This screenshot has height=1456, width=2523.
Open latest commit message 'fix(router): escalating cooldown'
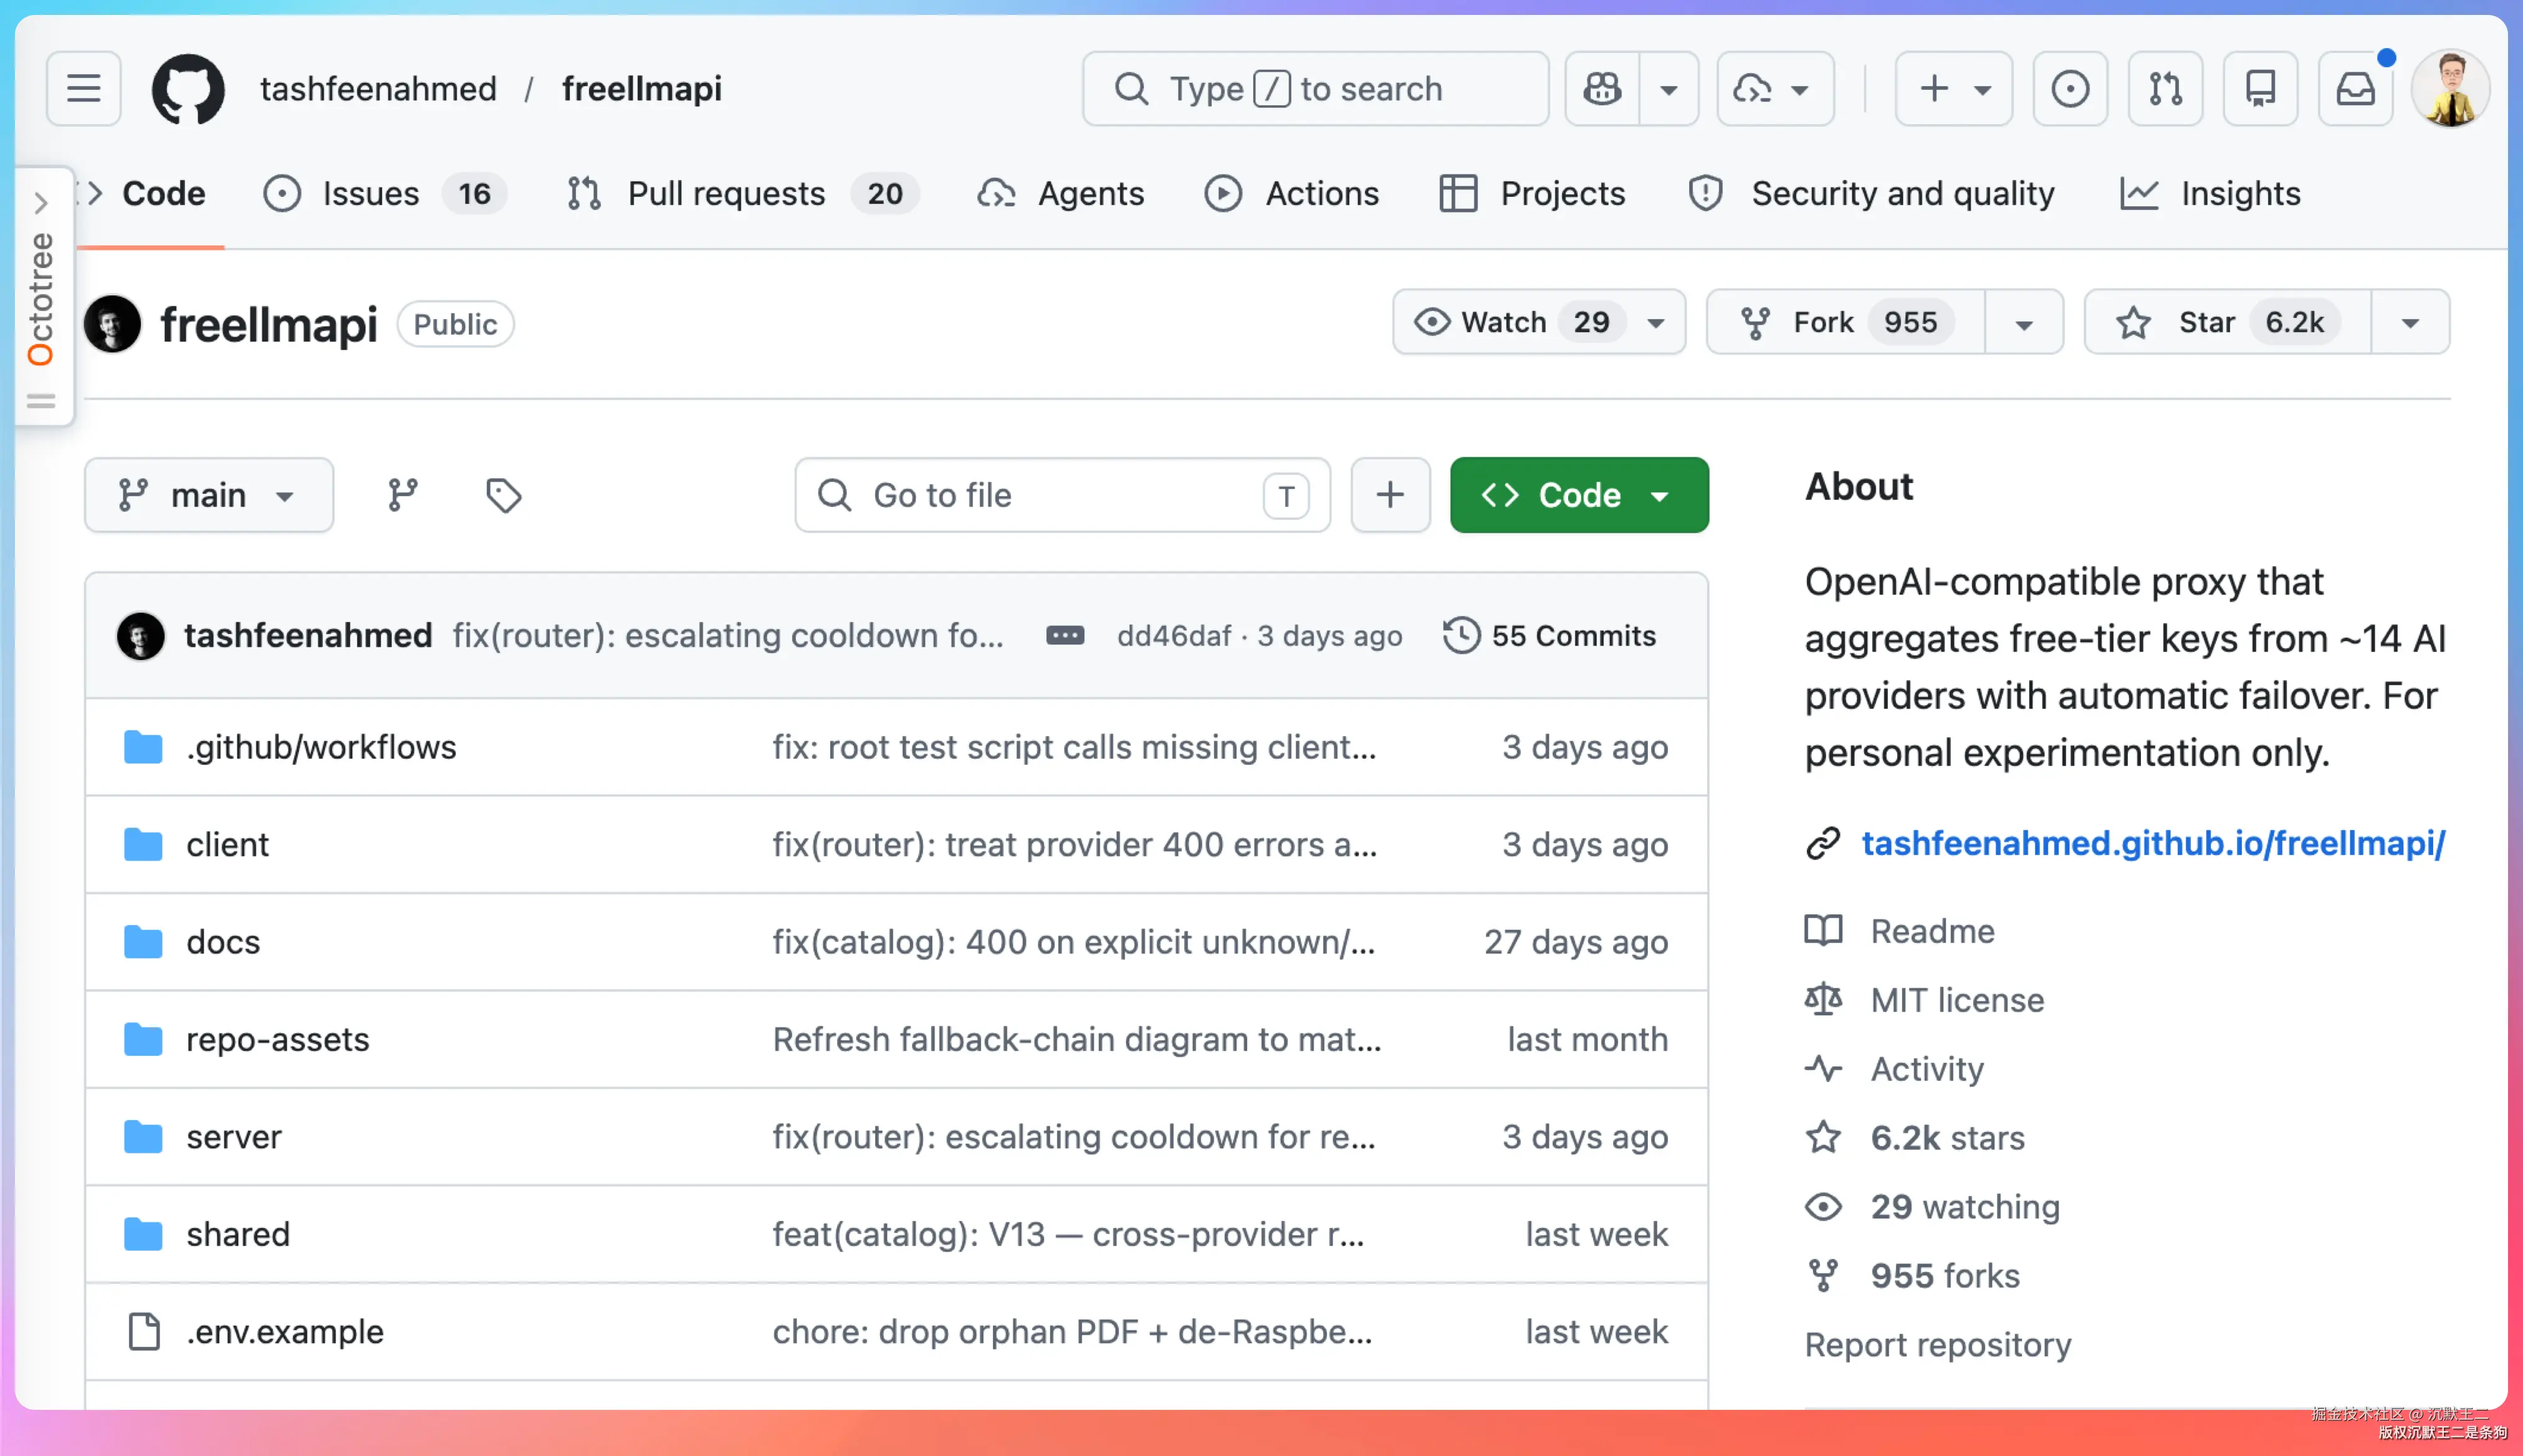click(727, 636)
